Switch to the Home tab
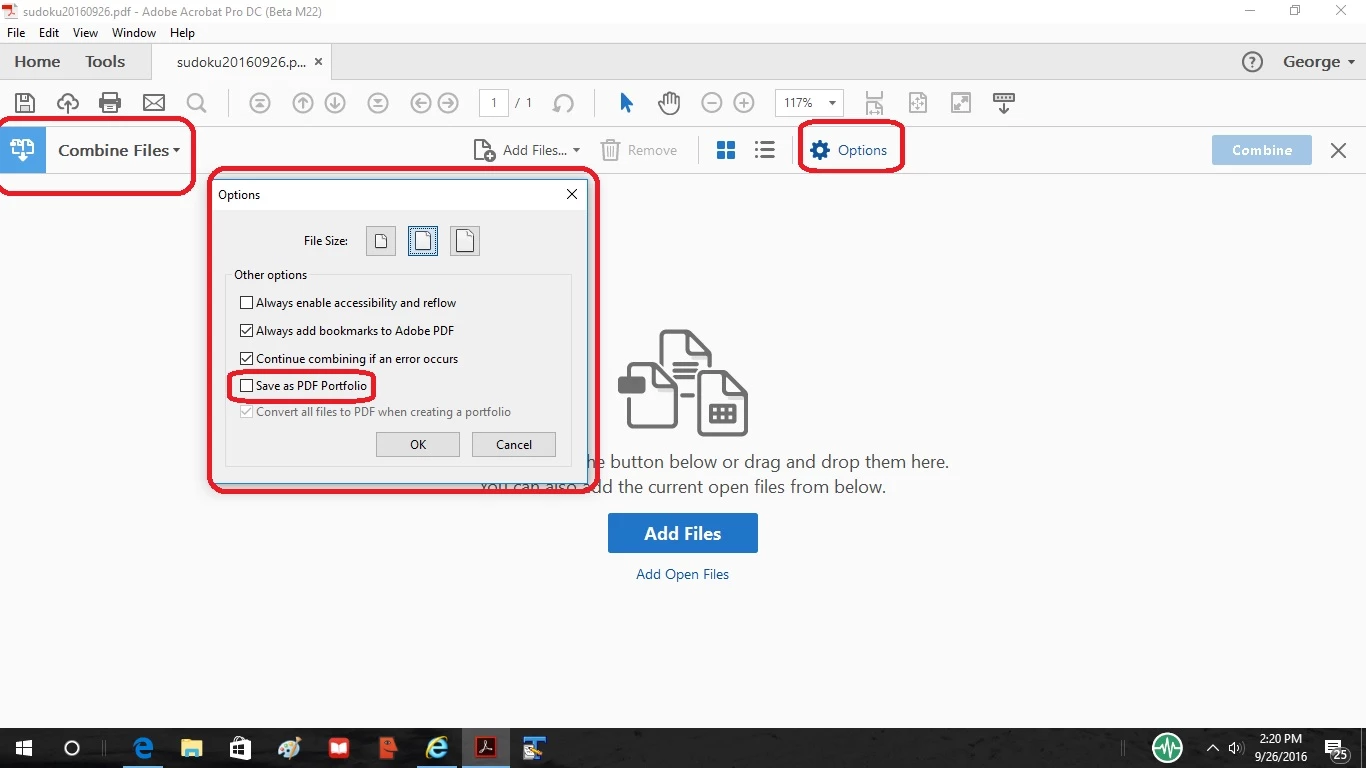This screenshot has width=1366, height=768. (x=37, y=62)
